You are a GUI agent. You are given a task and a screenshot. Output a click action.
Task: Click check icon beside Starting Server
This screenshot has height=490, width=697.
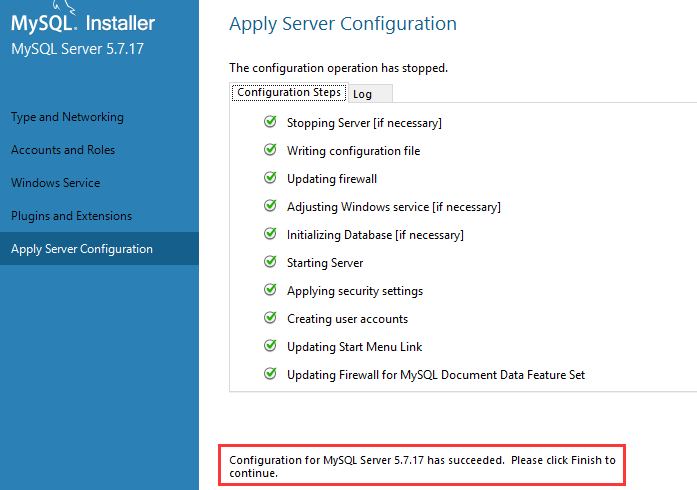point(270,261)
